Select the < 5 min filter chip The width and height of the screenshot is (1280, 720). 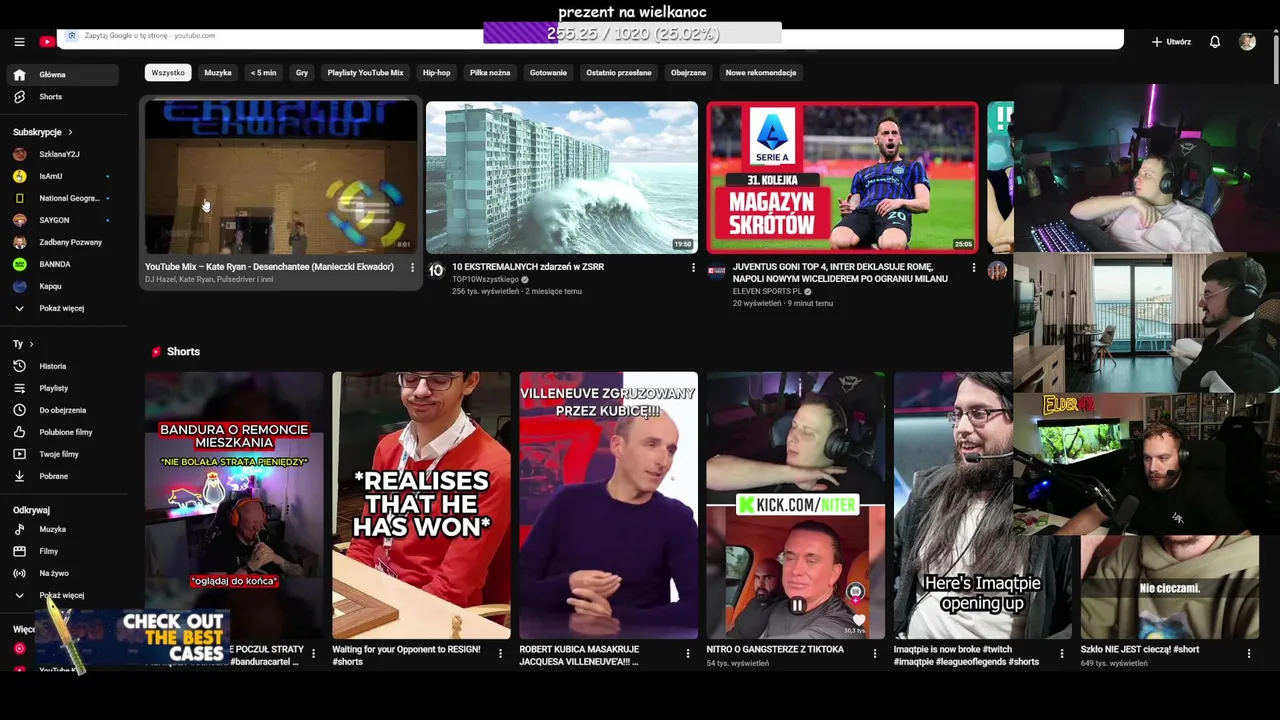(x=263, y=72)
